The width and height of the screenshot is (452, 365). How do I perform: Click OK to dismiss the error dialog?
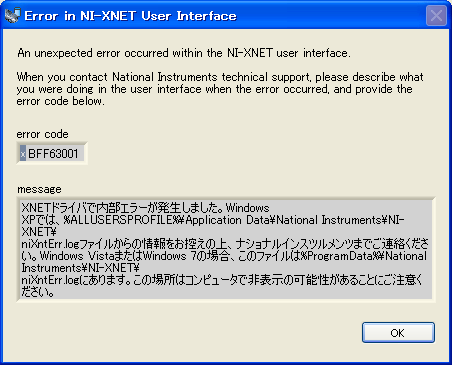click(x=398, y=332)
